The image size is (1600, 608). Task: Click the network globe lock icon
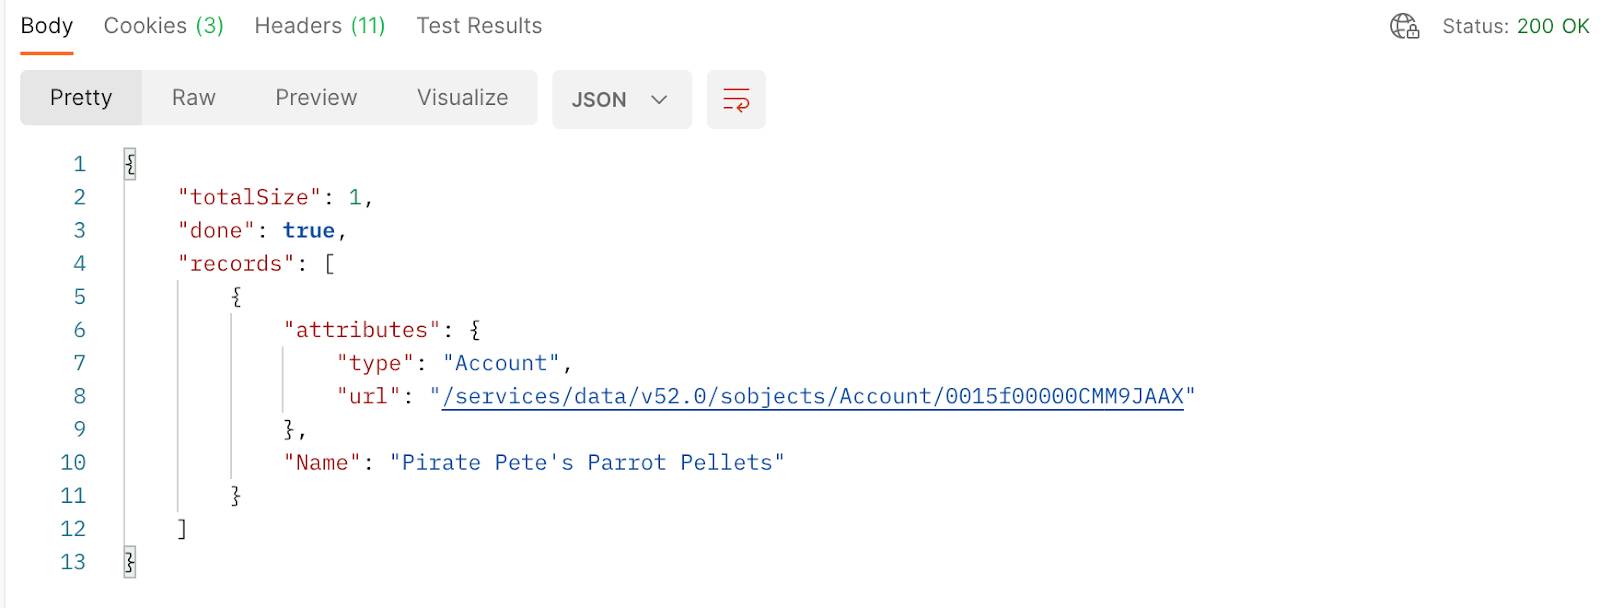1405,26
